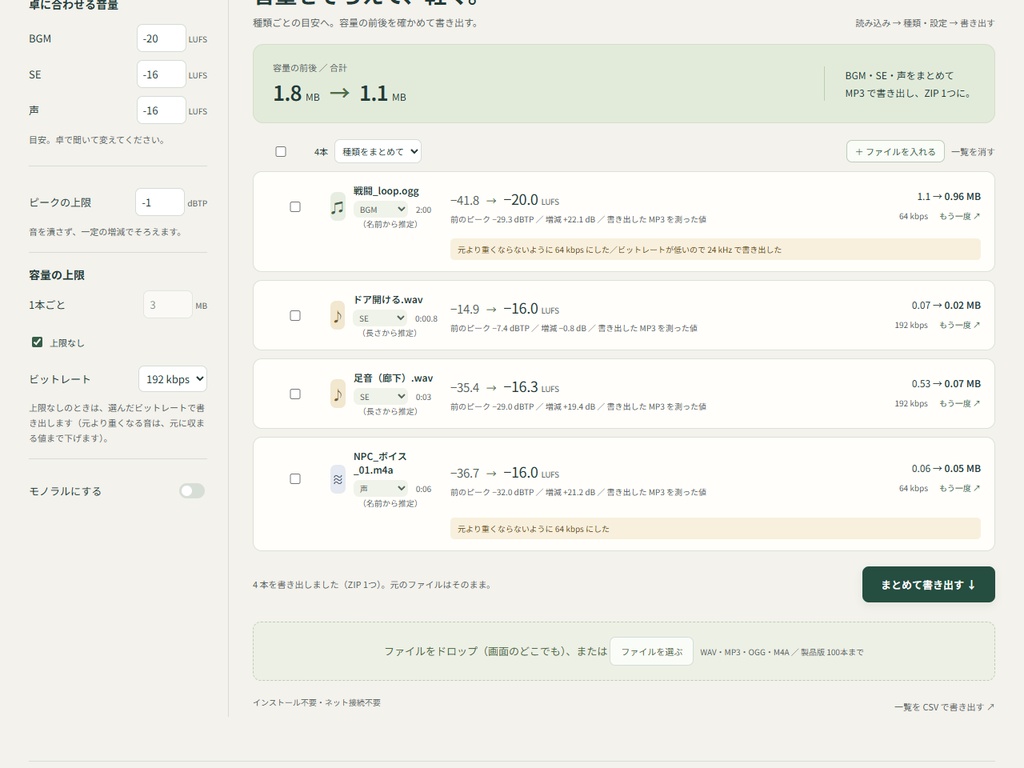The height and width of the screenshot is (768, 1024).
Task: Click the '0.53 → 0.07 MB' size value
Action: point(946,384)
